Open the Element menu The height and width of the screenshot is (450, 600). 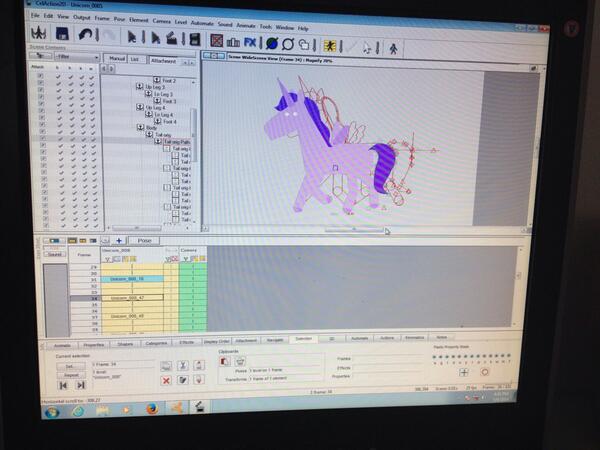(x=139, y=20)
